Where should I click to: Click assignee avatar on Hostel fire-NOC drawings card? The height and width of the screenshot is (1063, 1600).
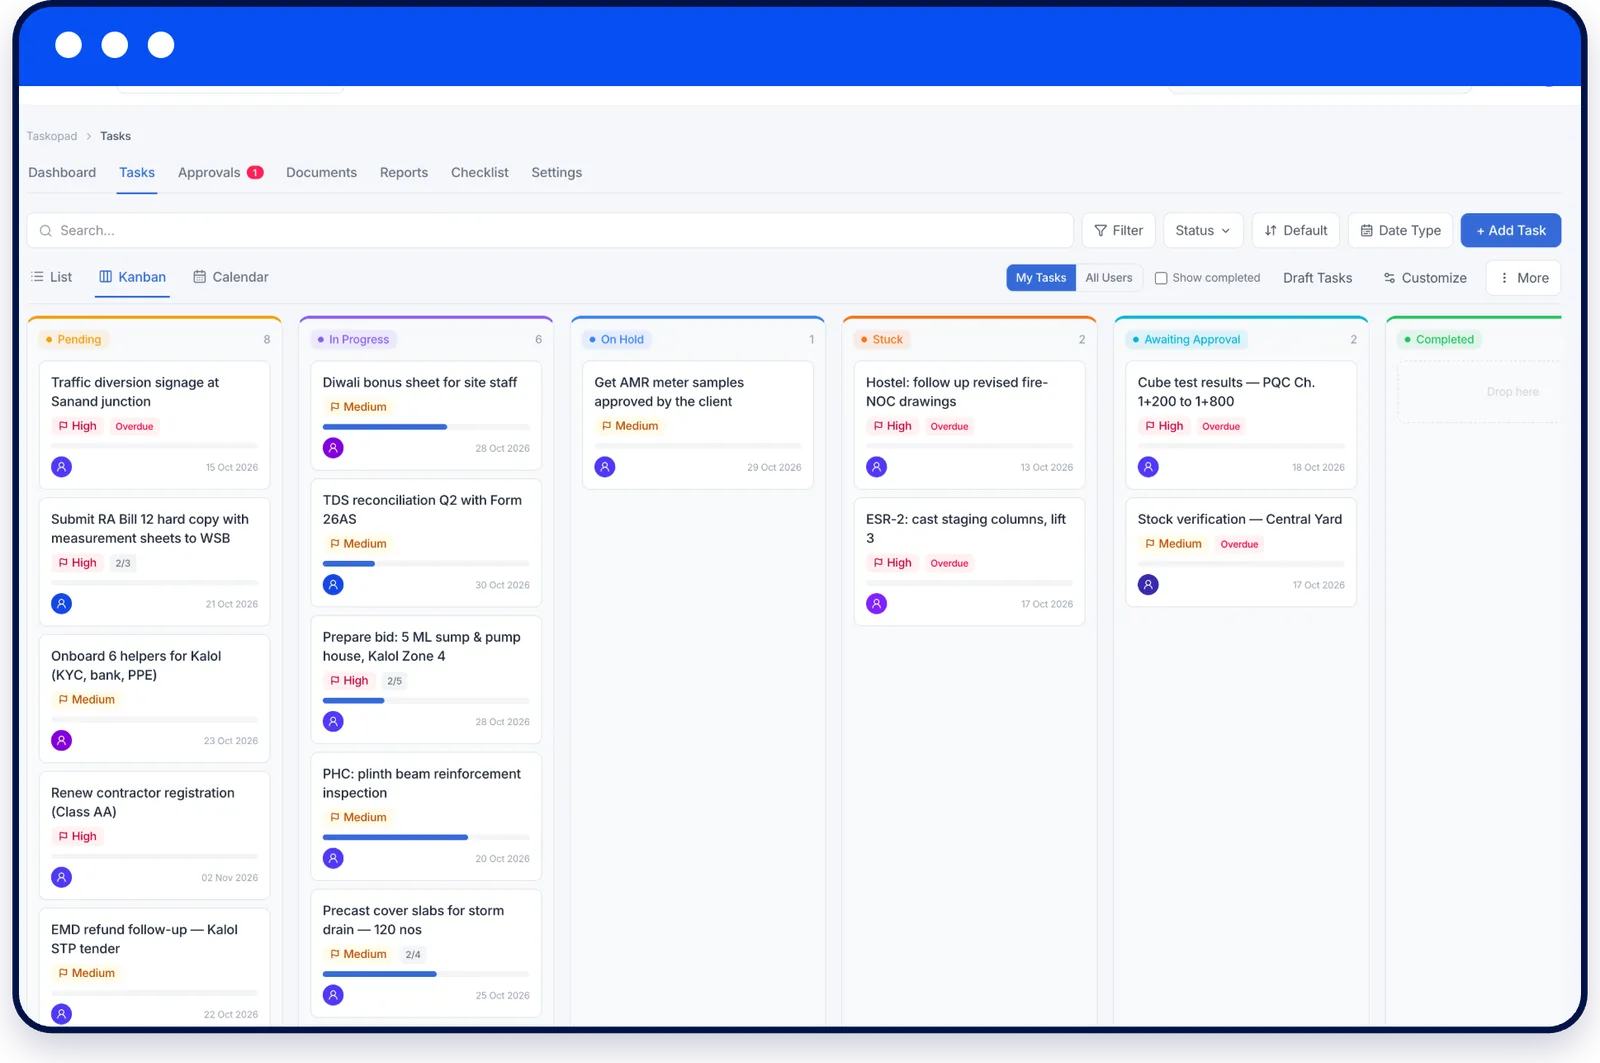click(877, 467)
